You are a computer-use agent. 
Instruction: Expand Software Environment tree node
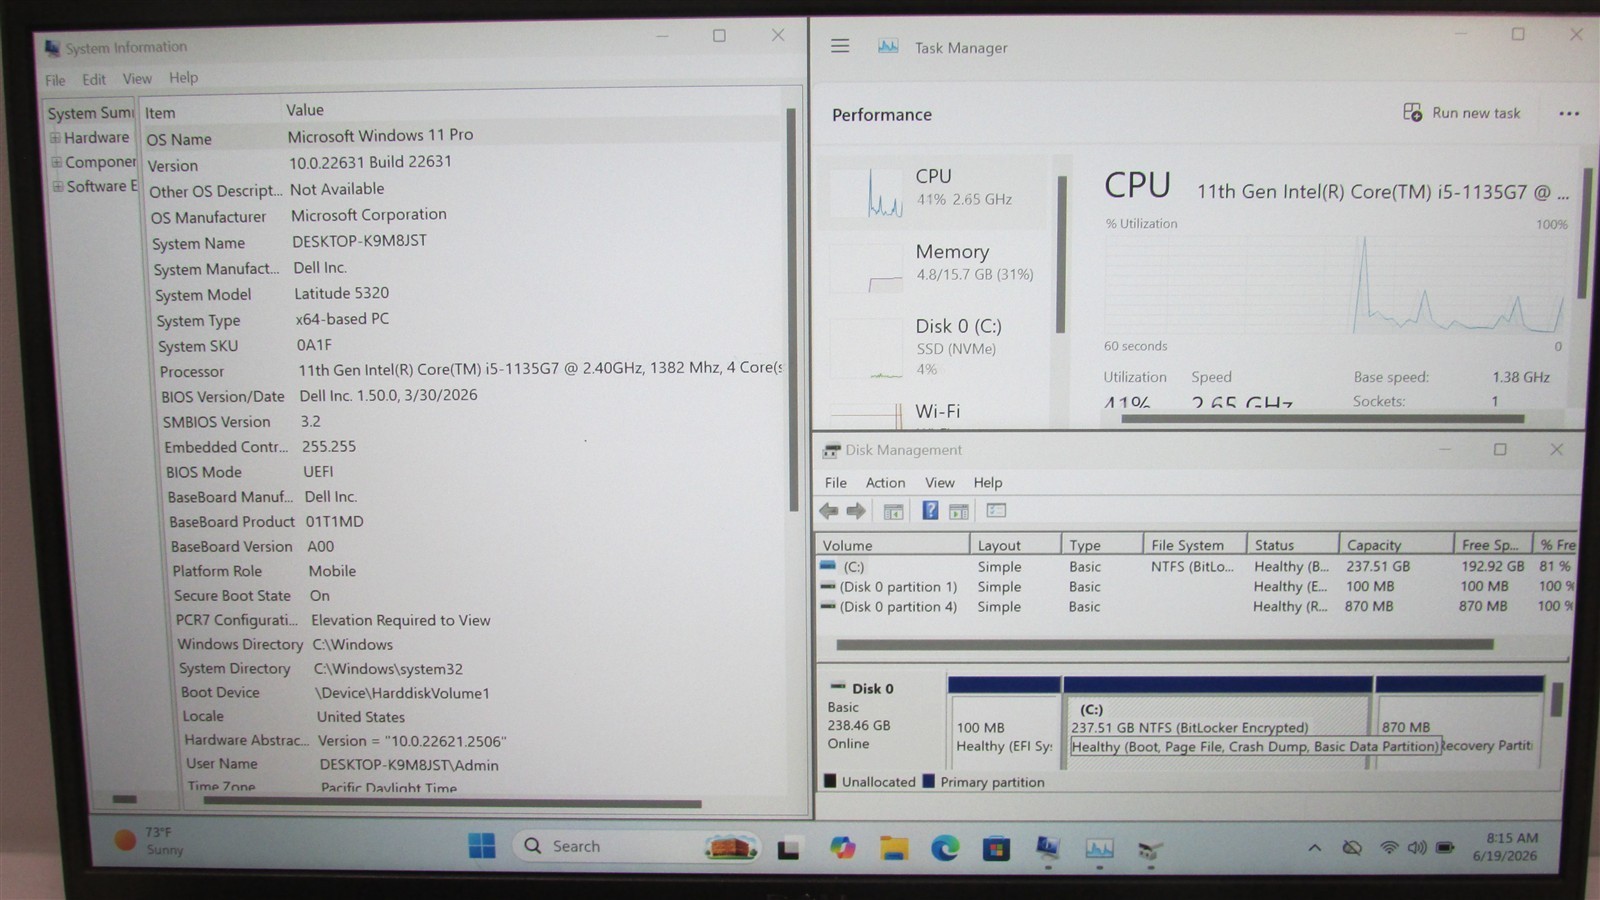[x=58, y=186]
